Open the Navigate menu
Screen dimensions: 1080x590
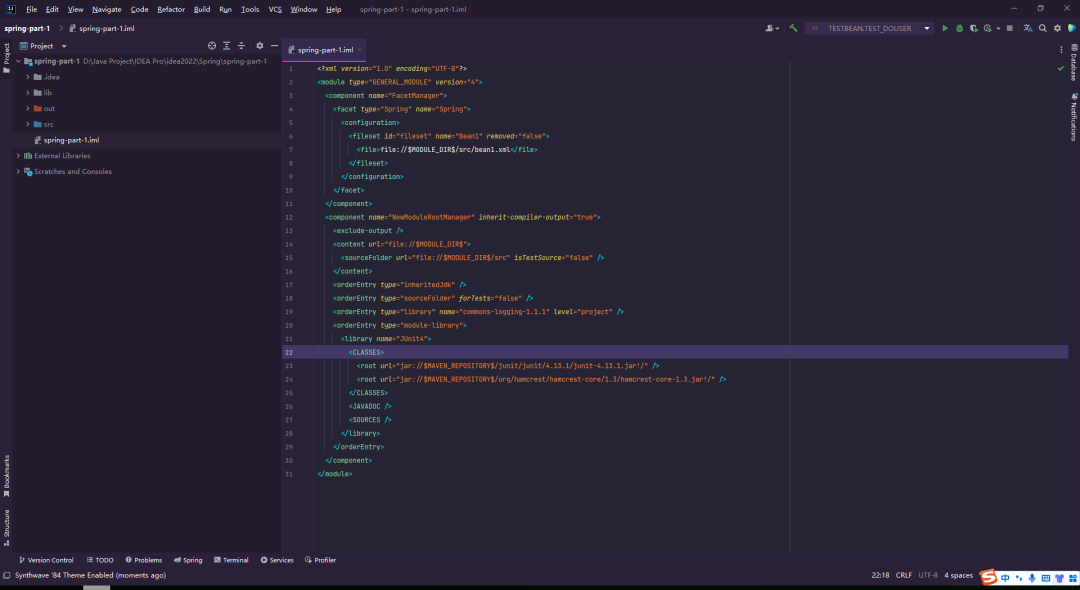(107, 10)
